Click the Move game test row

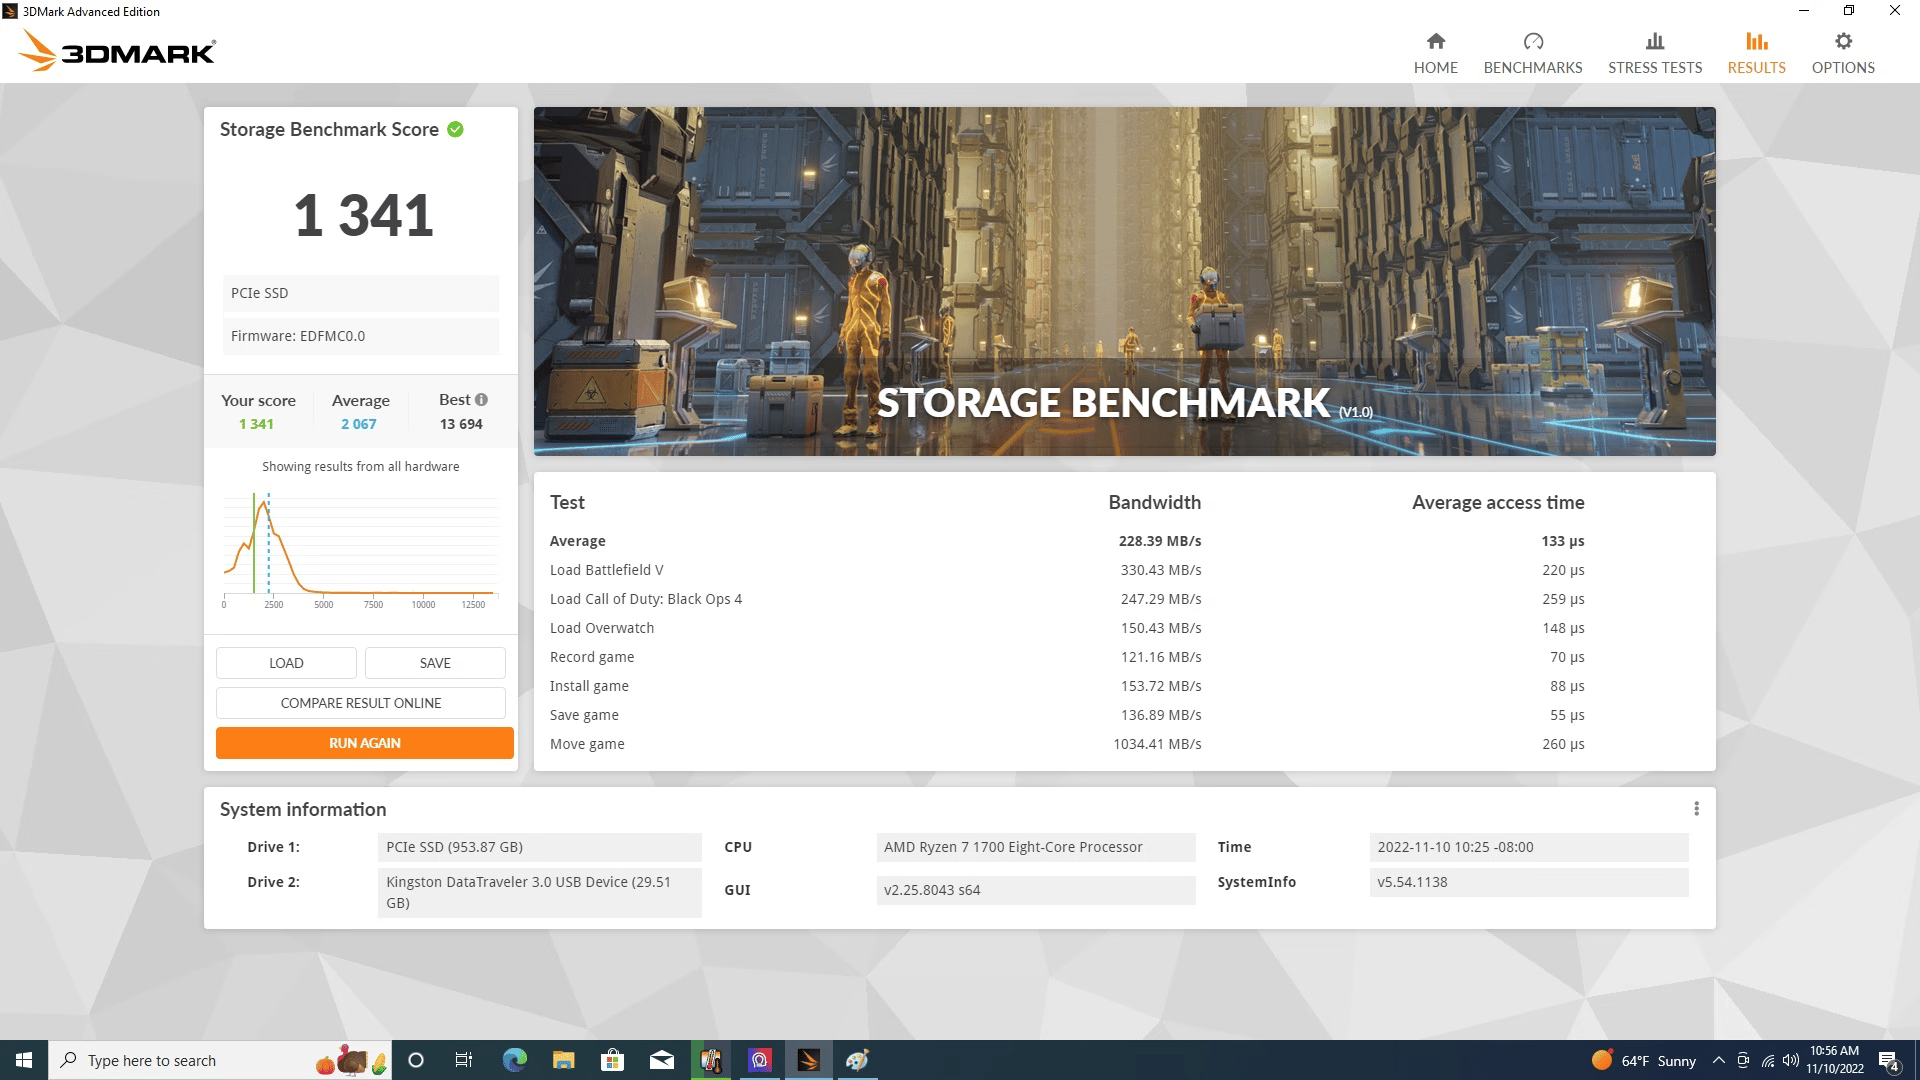click(x=1067, y=744)
